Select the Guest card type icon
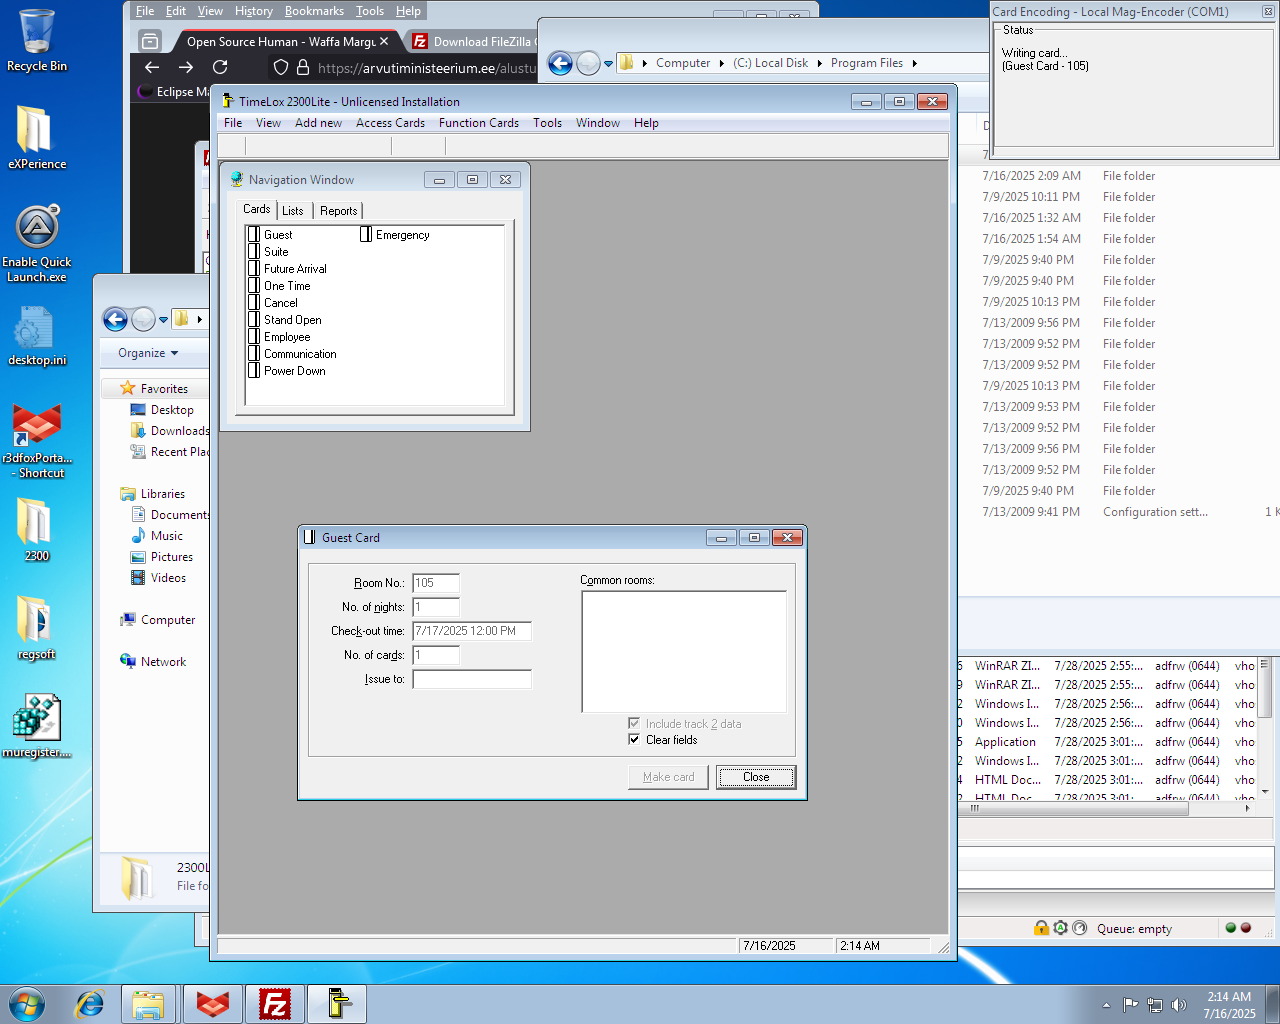Screen dimensions: 1280x1024 tap(254, 235)
